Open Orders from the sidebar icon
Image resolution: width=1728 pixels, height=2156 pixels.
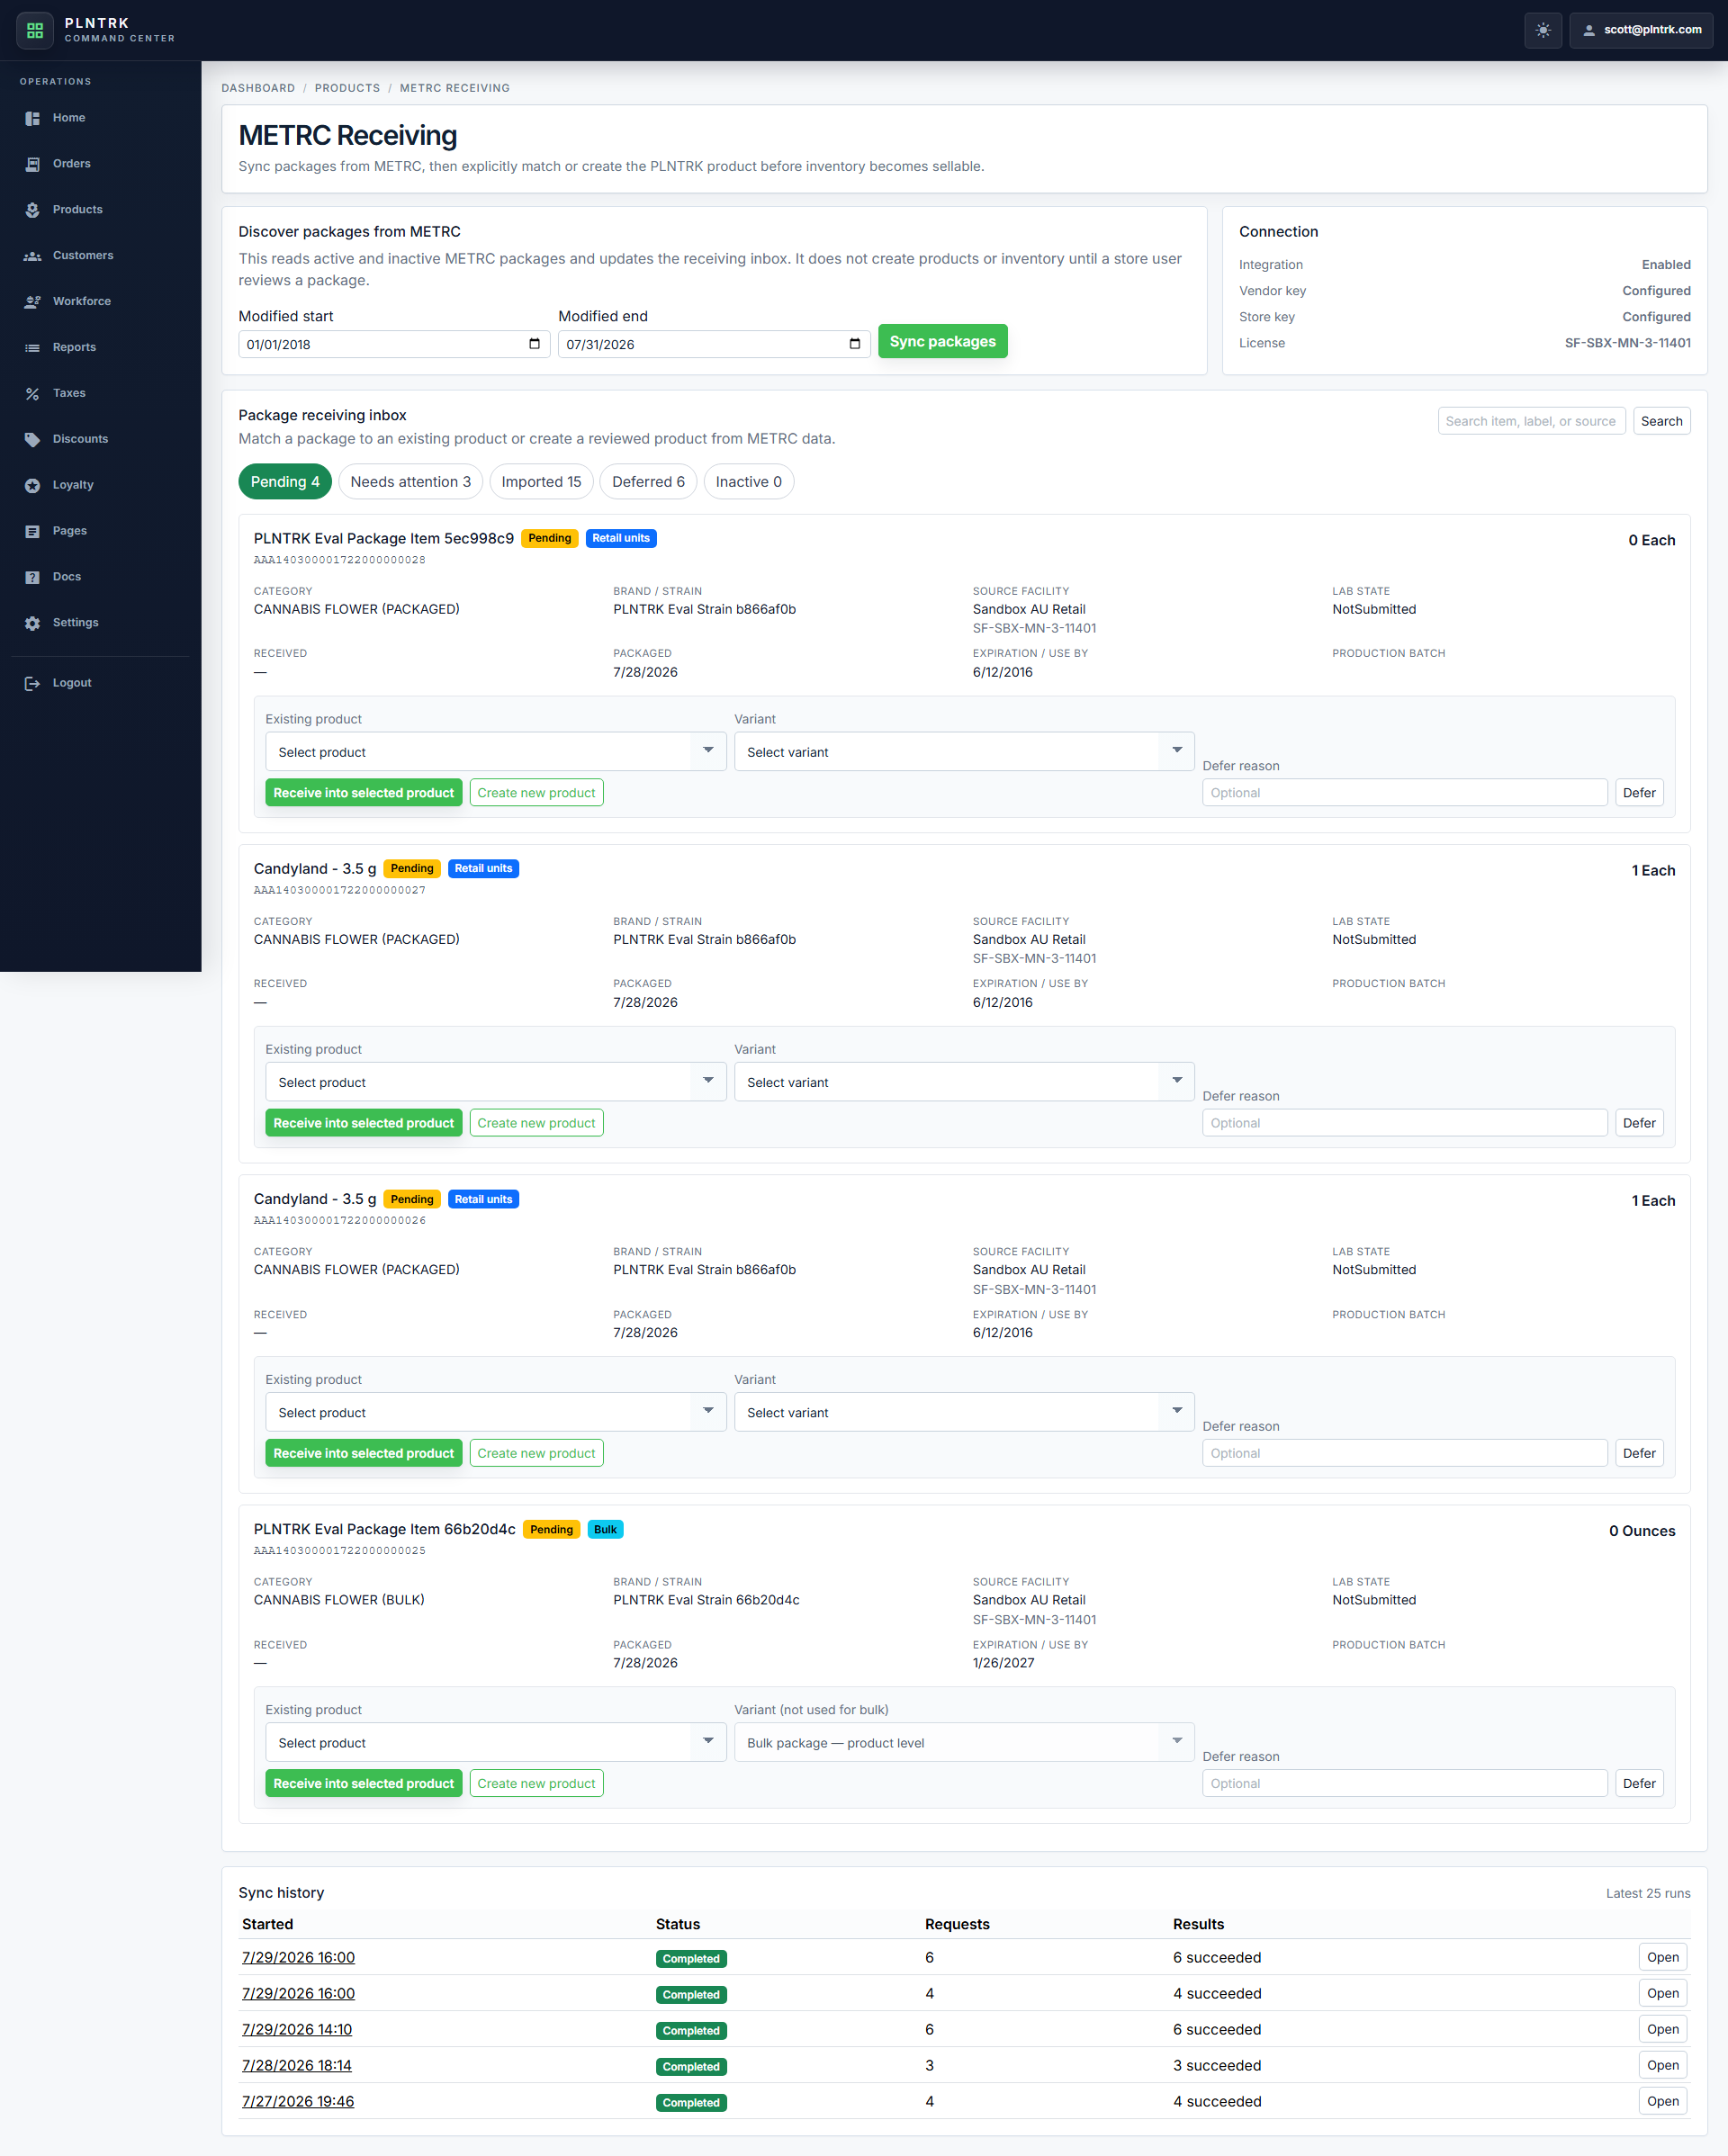(x=32, y=164)
